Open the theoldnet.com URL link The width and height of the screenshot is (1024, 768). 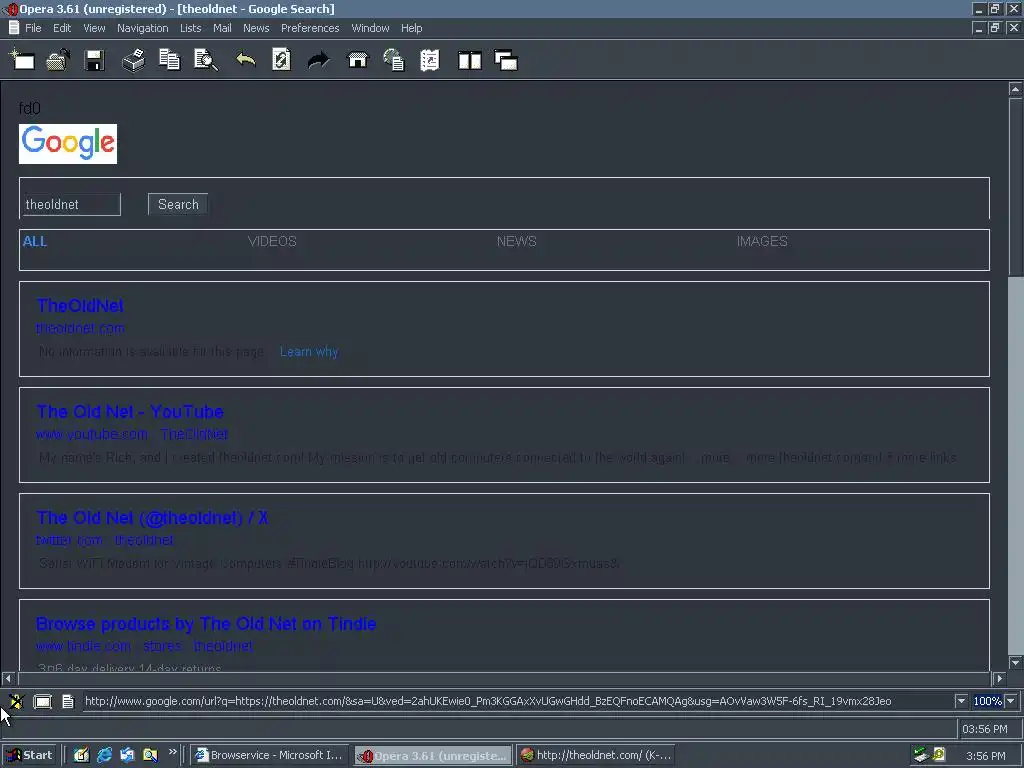pyautogui.click(x=80, y=328)
